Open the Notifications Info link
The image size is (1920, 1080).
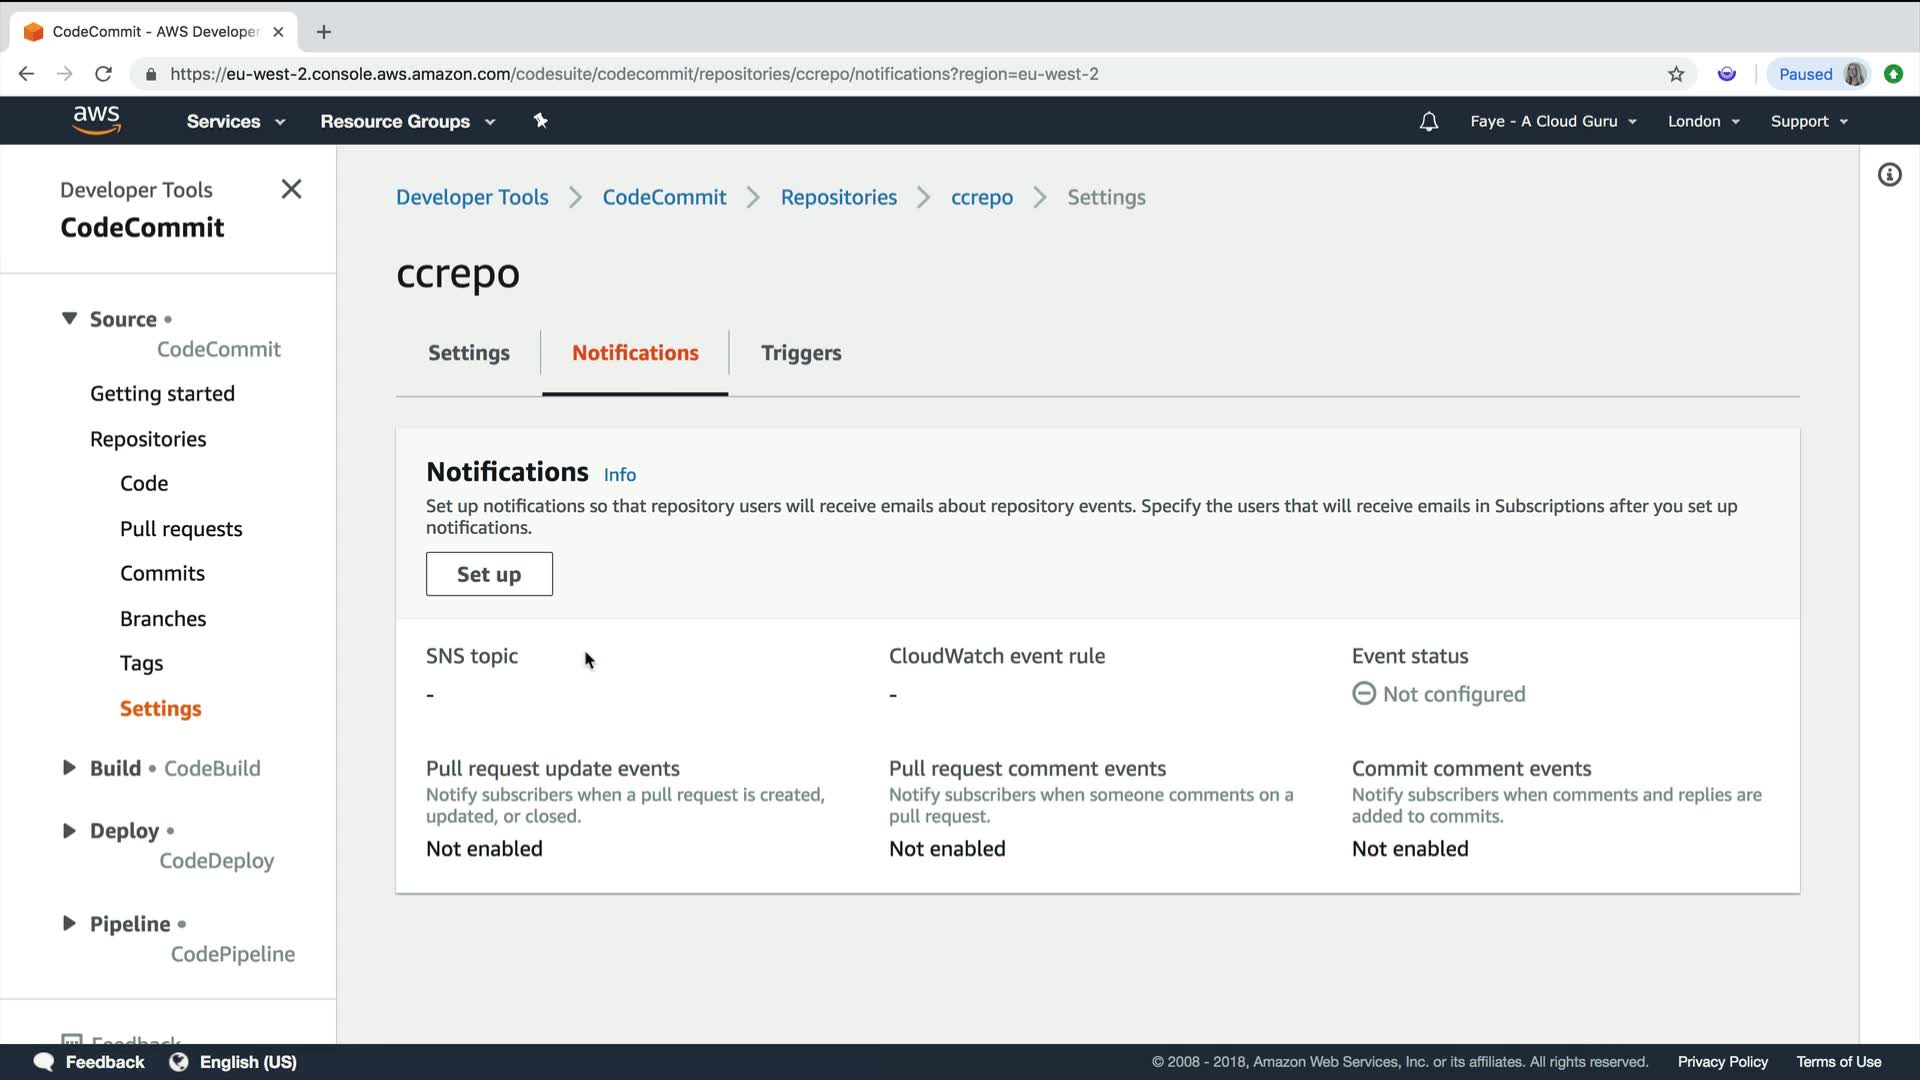click(619, 475)
